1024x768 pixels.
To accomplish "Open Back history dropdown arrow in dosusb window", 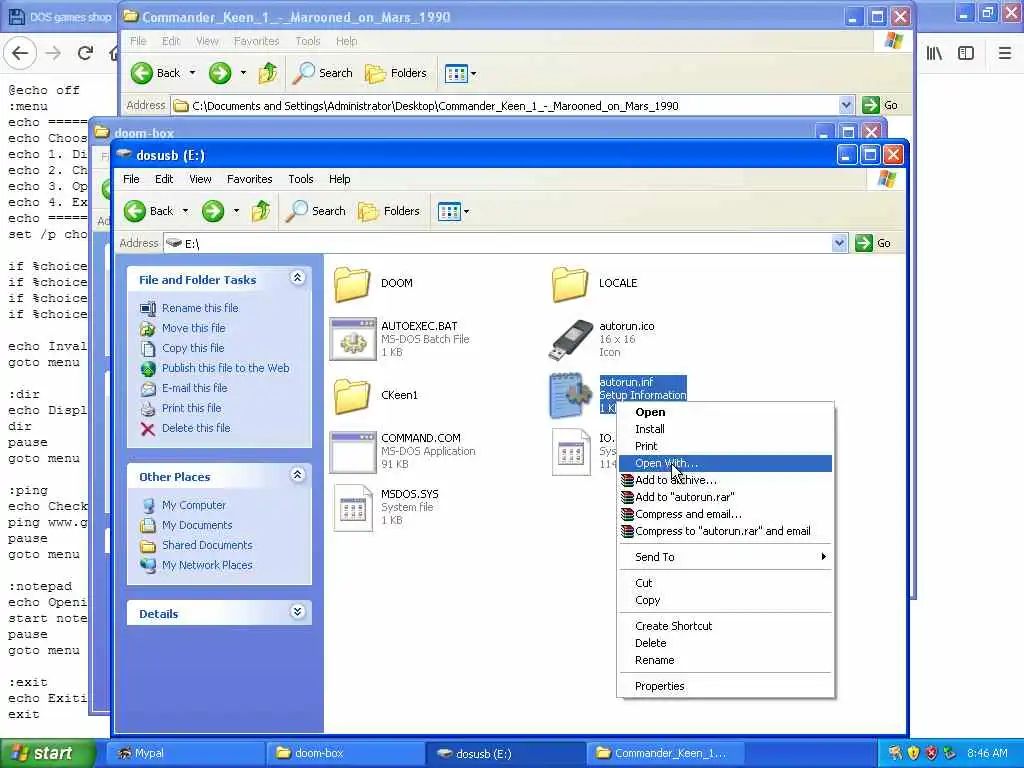I will (185, 211).
